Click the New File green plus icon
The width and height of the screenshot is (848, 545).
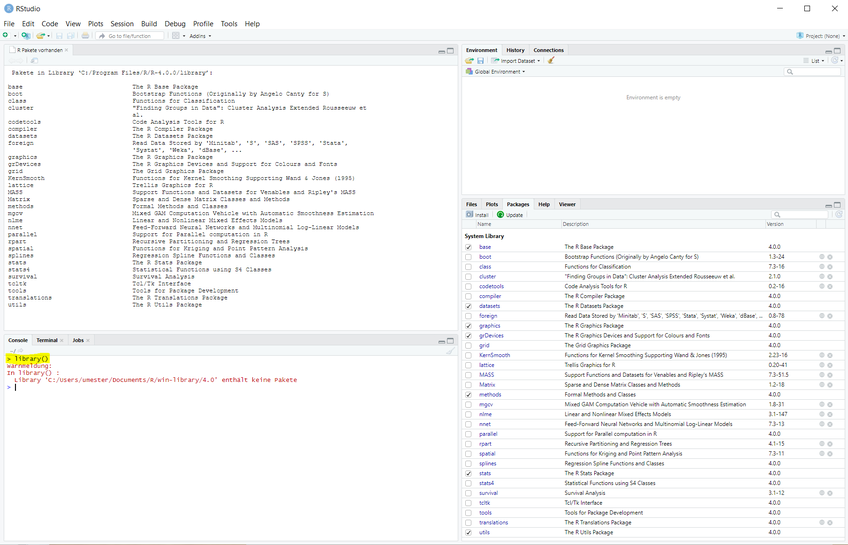point(5,35)
